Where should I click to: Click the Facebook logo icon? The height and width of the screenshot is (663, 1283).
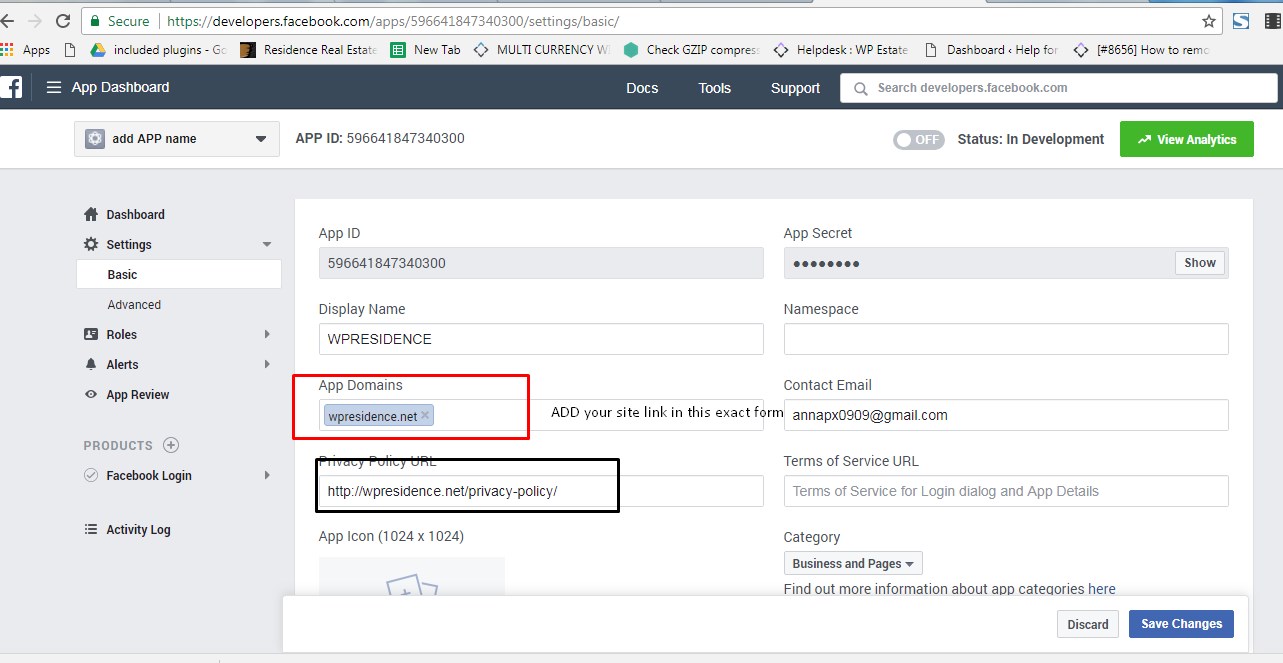(x=11, y=88)
